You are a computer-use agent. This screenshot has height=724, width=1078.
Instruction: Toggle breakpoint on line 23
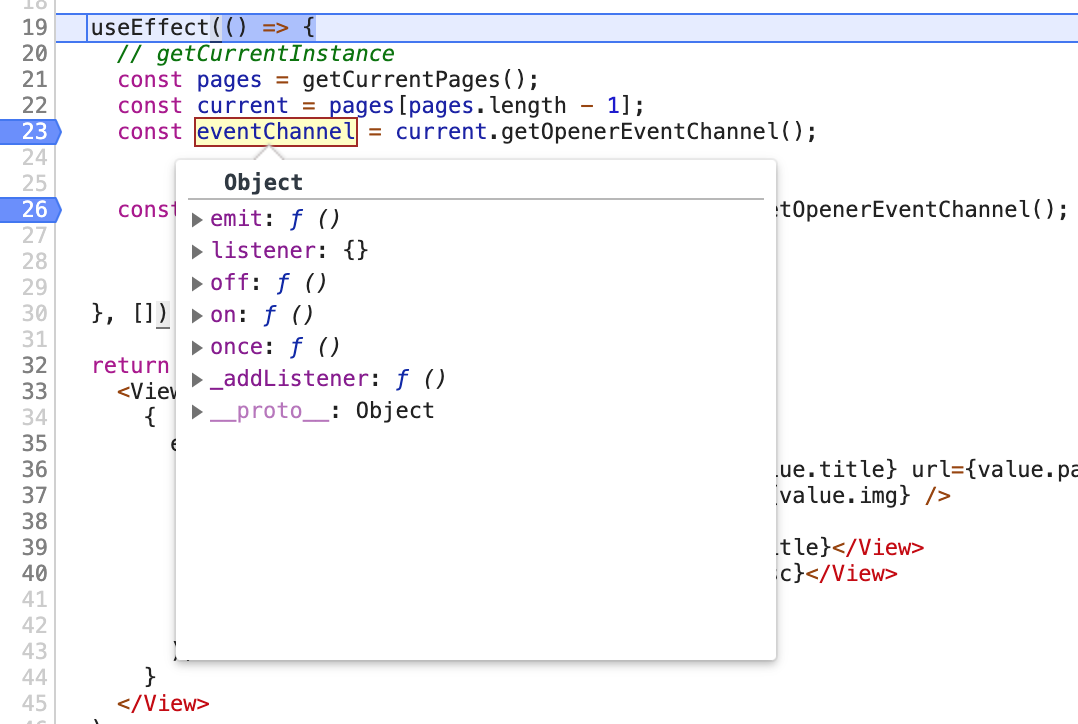coord(31,131)
